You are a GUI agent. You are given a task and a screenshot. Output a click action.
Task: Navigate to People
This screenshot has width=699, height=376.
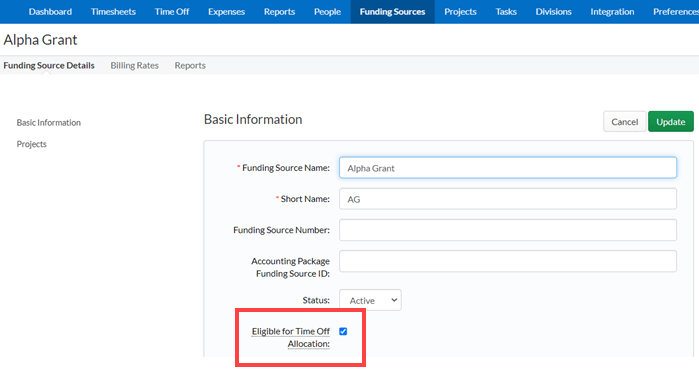(327, 12)
